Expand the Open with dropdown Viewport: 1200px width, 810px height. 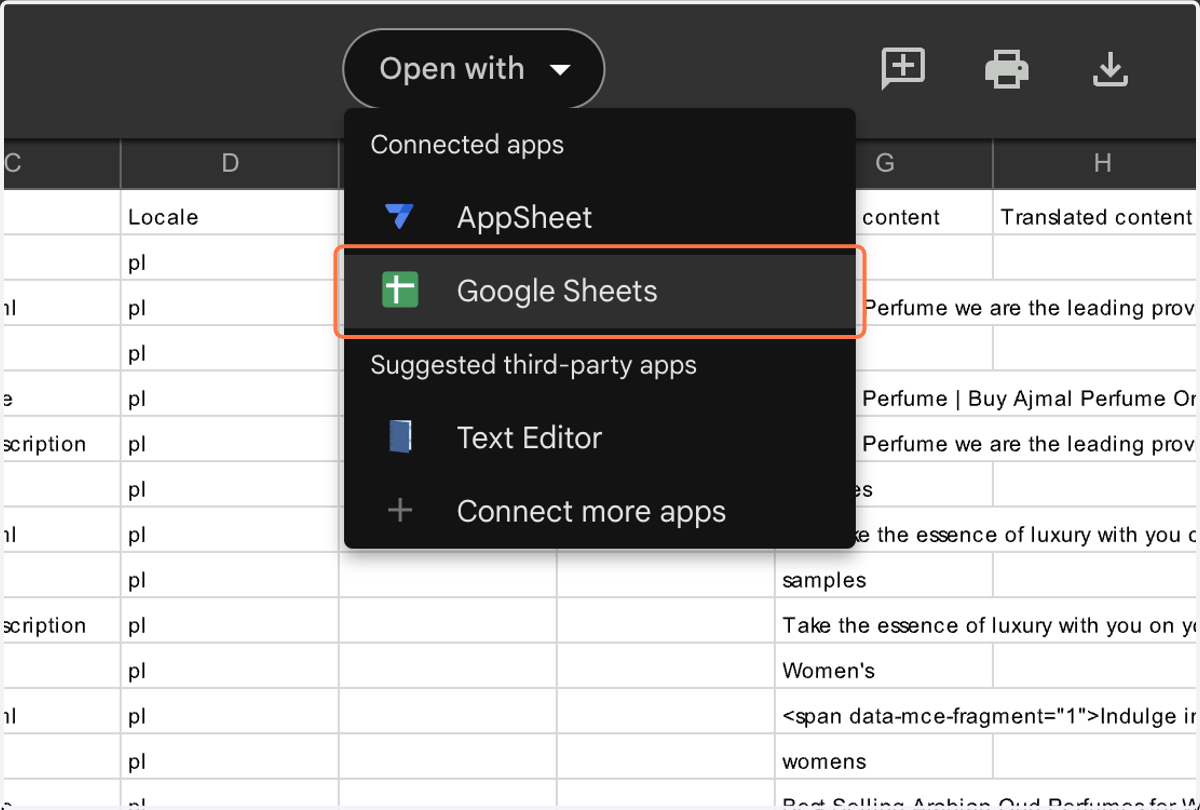(x=474, y=69)
